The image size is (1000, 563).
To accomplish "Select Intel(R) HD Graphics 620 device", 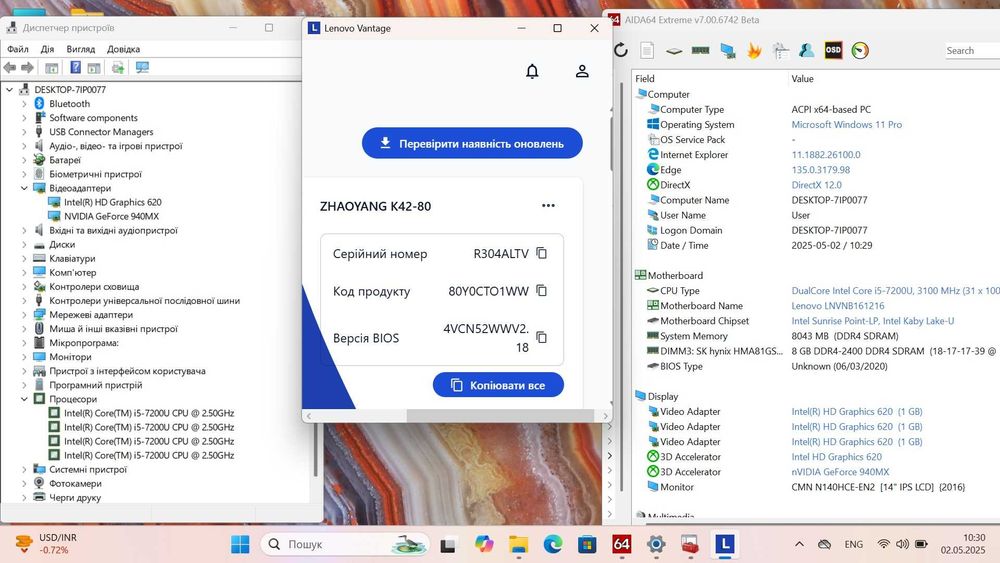I will 112,202.
